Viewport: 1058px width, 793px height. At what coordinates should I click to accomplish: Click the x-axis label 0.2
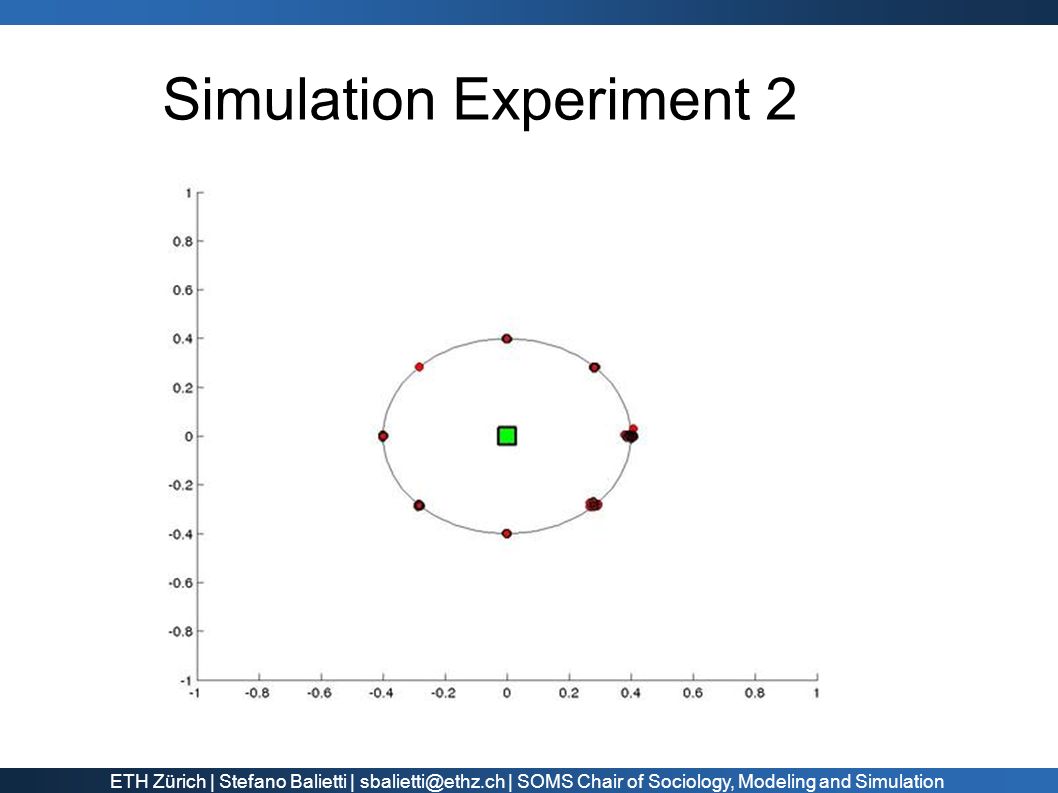coord(569,693)
